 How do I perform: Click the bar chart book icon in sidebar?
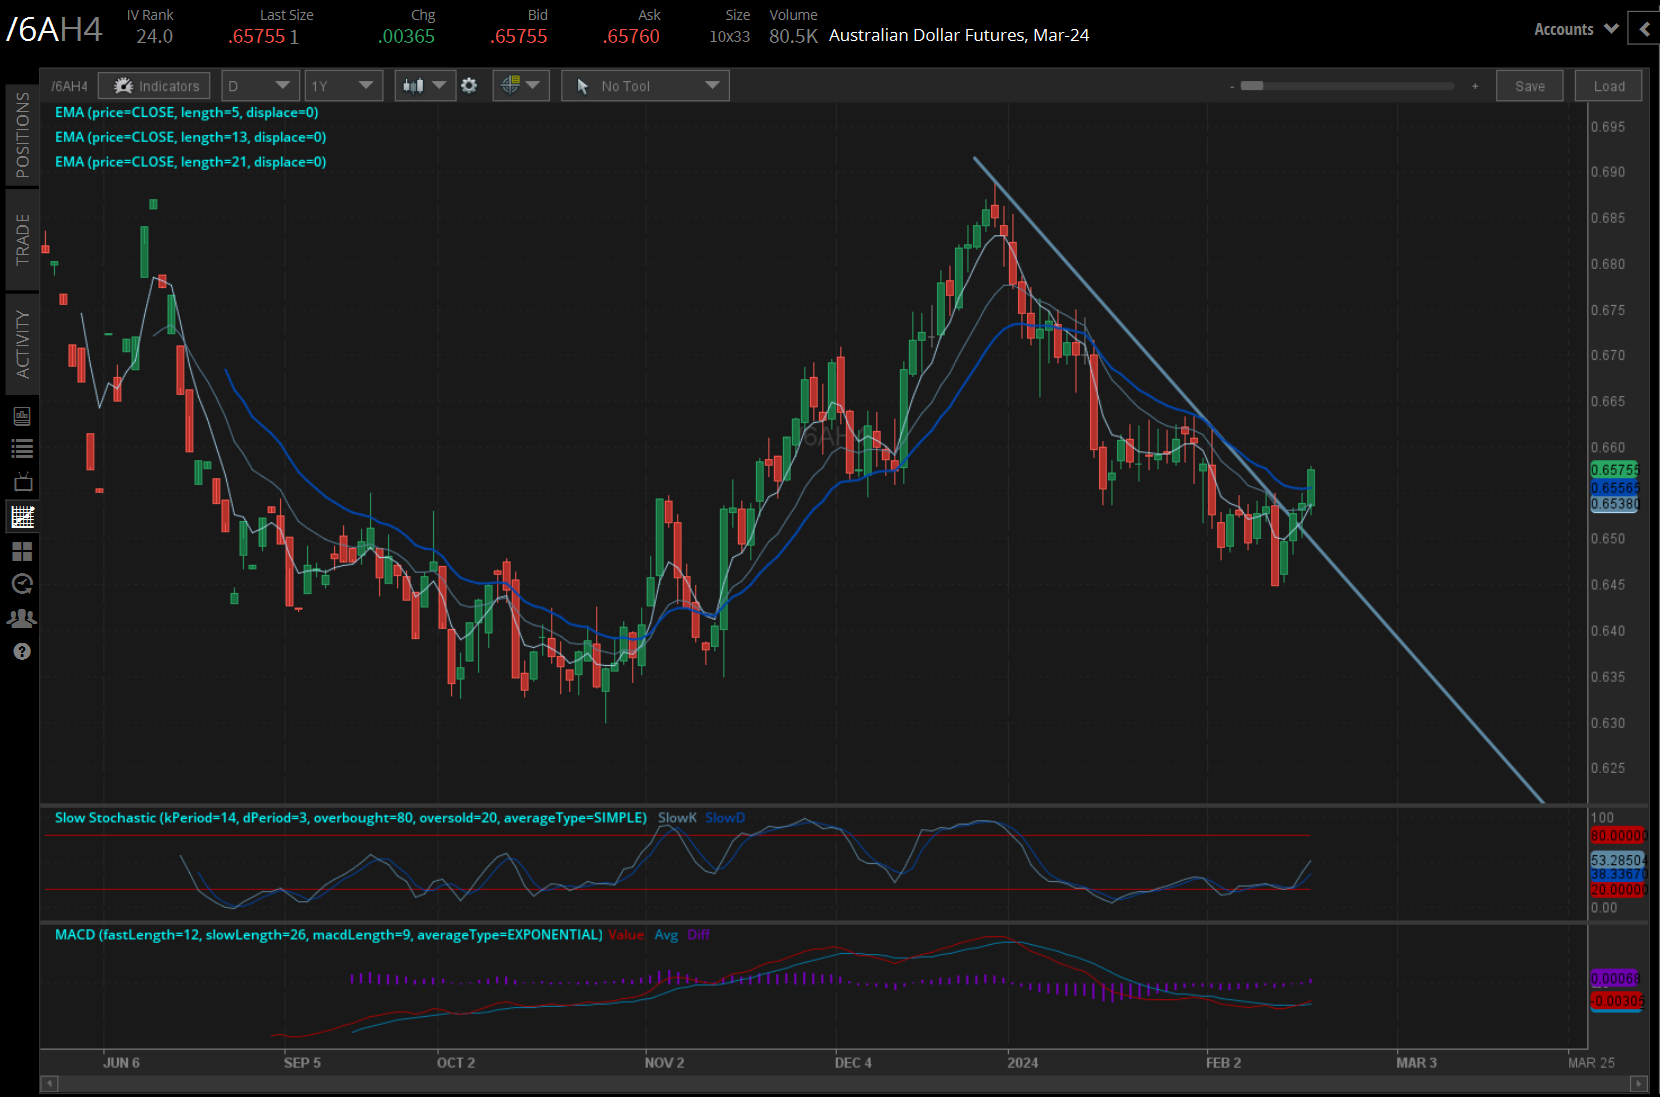[22, 416]
